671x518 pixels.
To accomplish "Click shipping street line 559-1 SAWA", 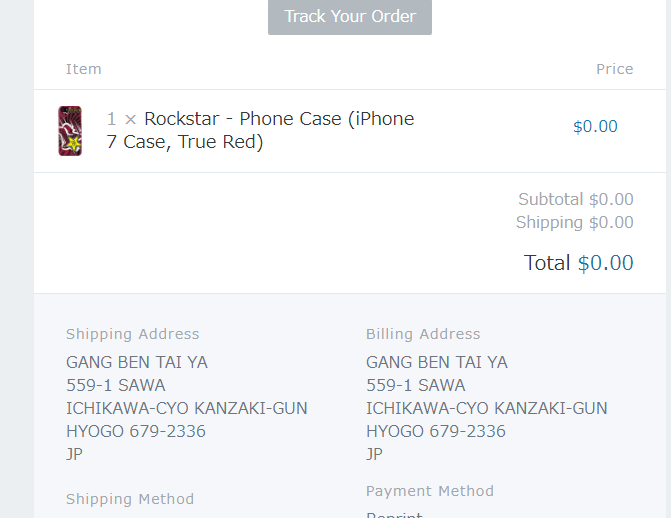I will click(116, 385).
